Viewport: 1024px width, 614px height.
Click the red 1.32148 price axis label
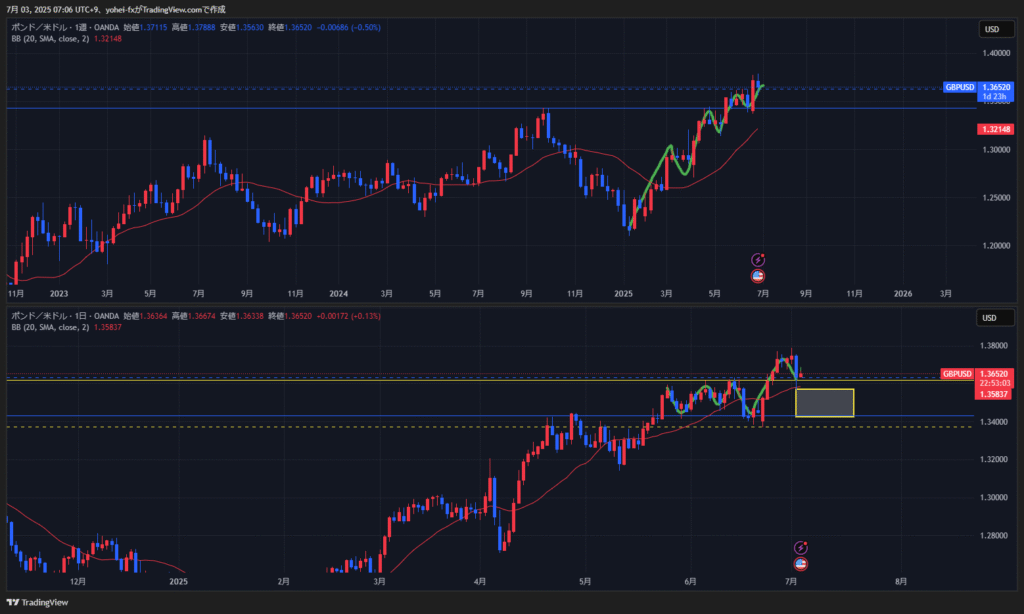995,129
